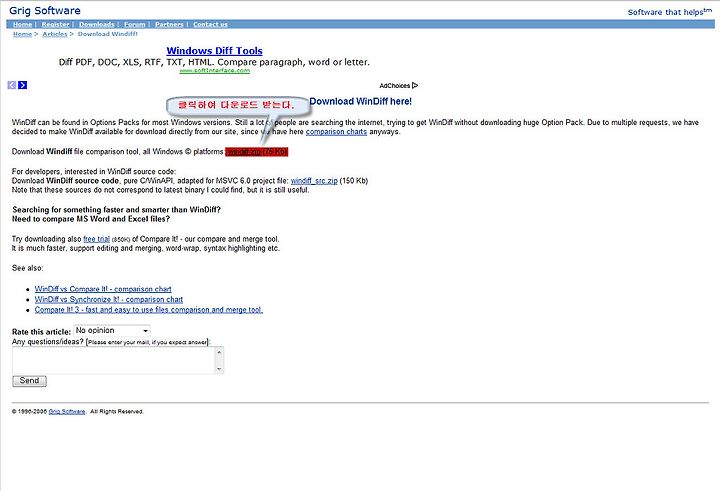720x491 pixels.
Task: Click the Software that helps tagline
Action: point(669,12)
